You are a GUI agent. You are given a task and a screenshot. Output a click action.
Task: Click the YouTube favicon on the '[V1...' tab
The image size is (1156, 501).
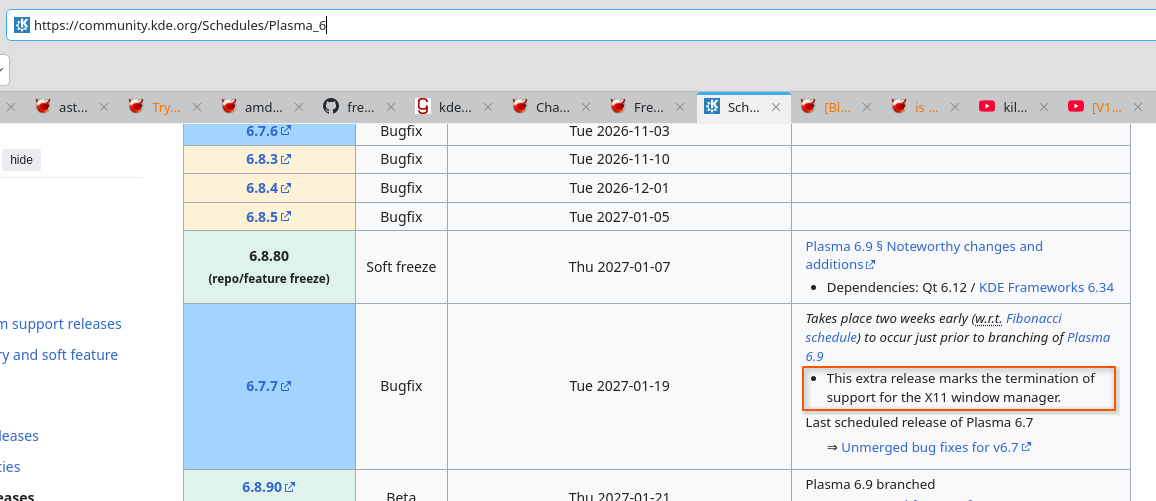[1076, 107]
